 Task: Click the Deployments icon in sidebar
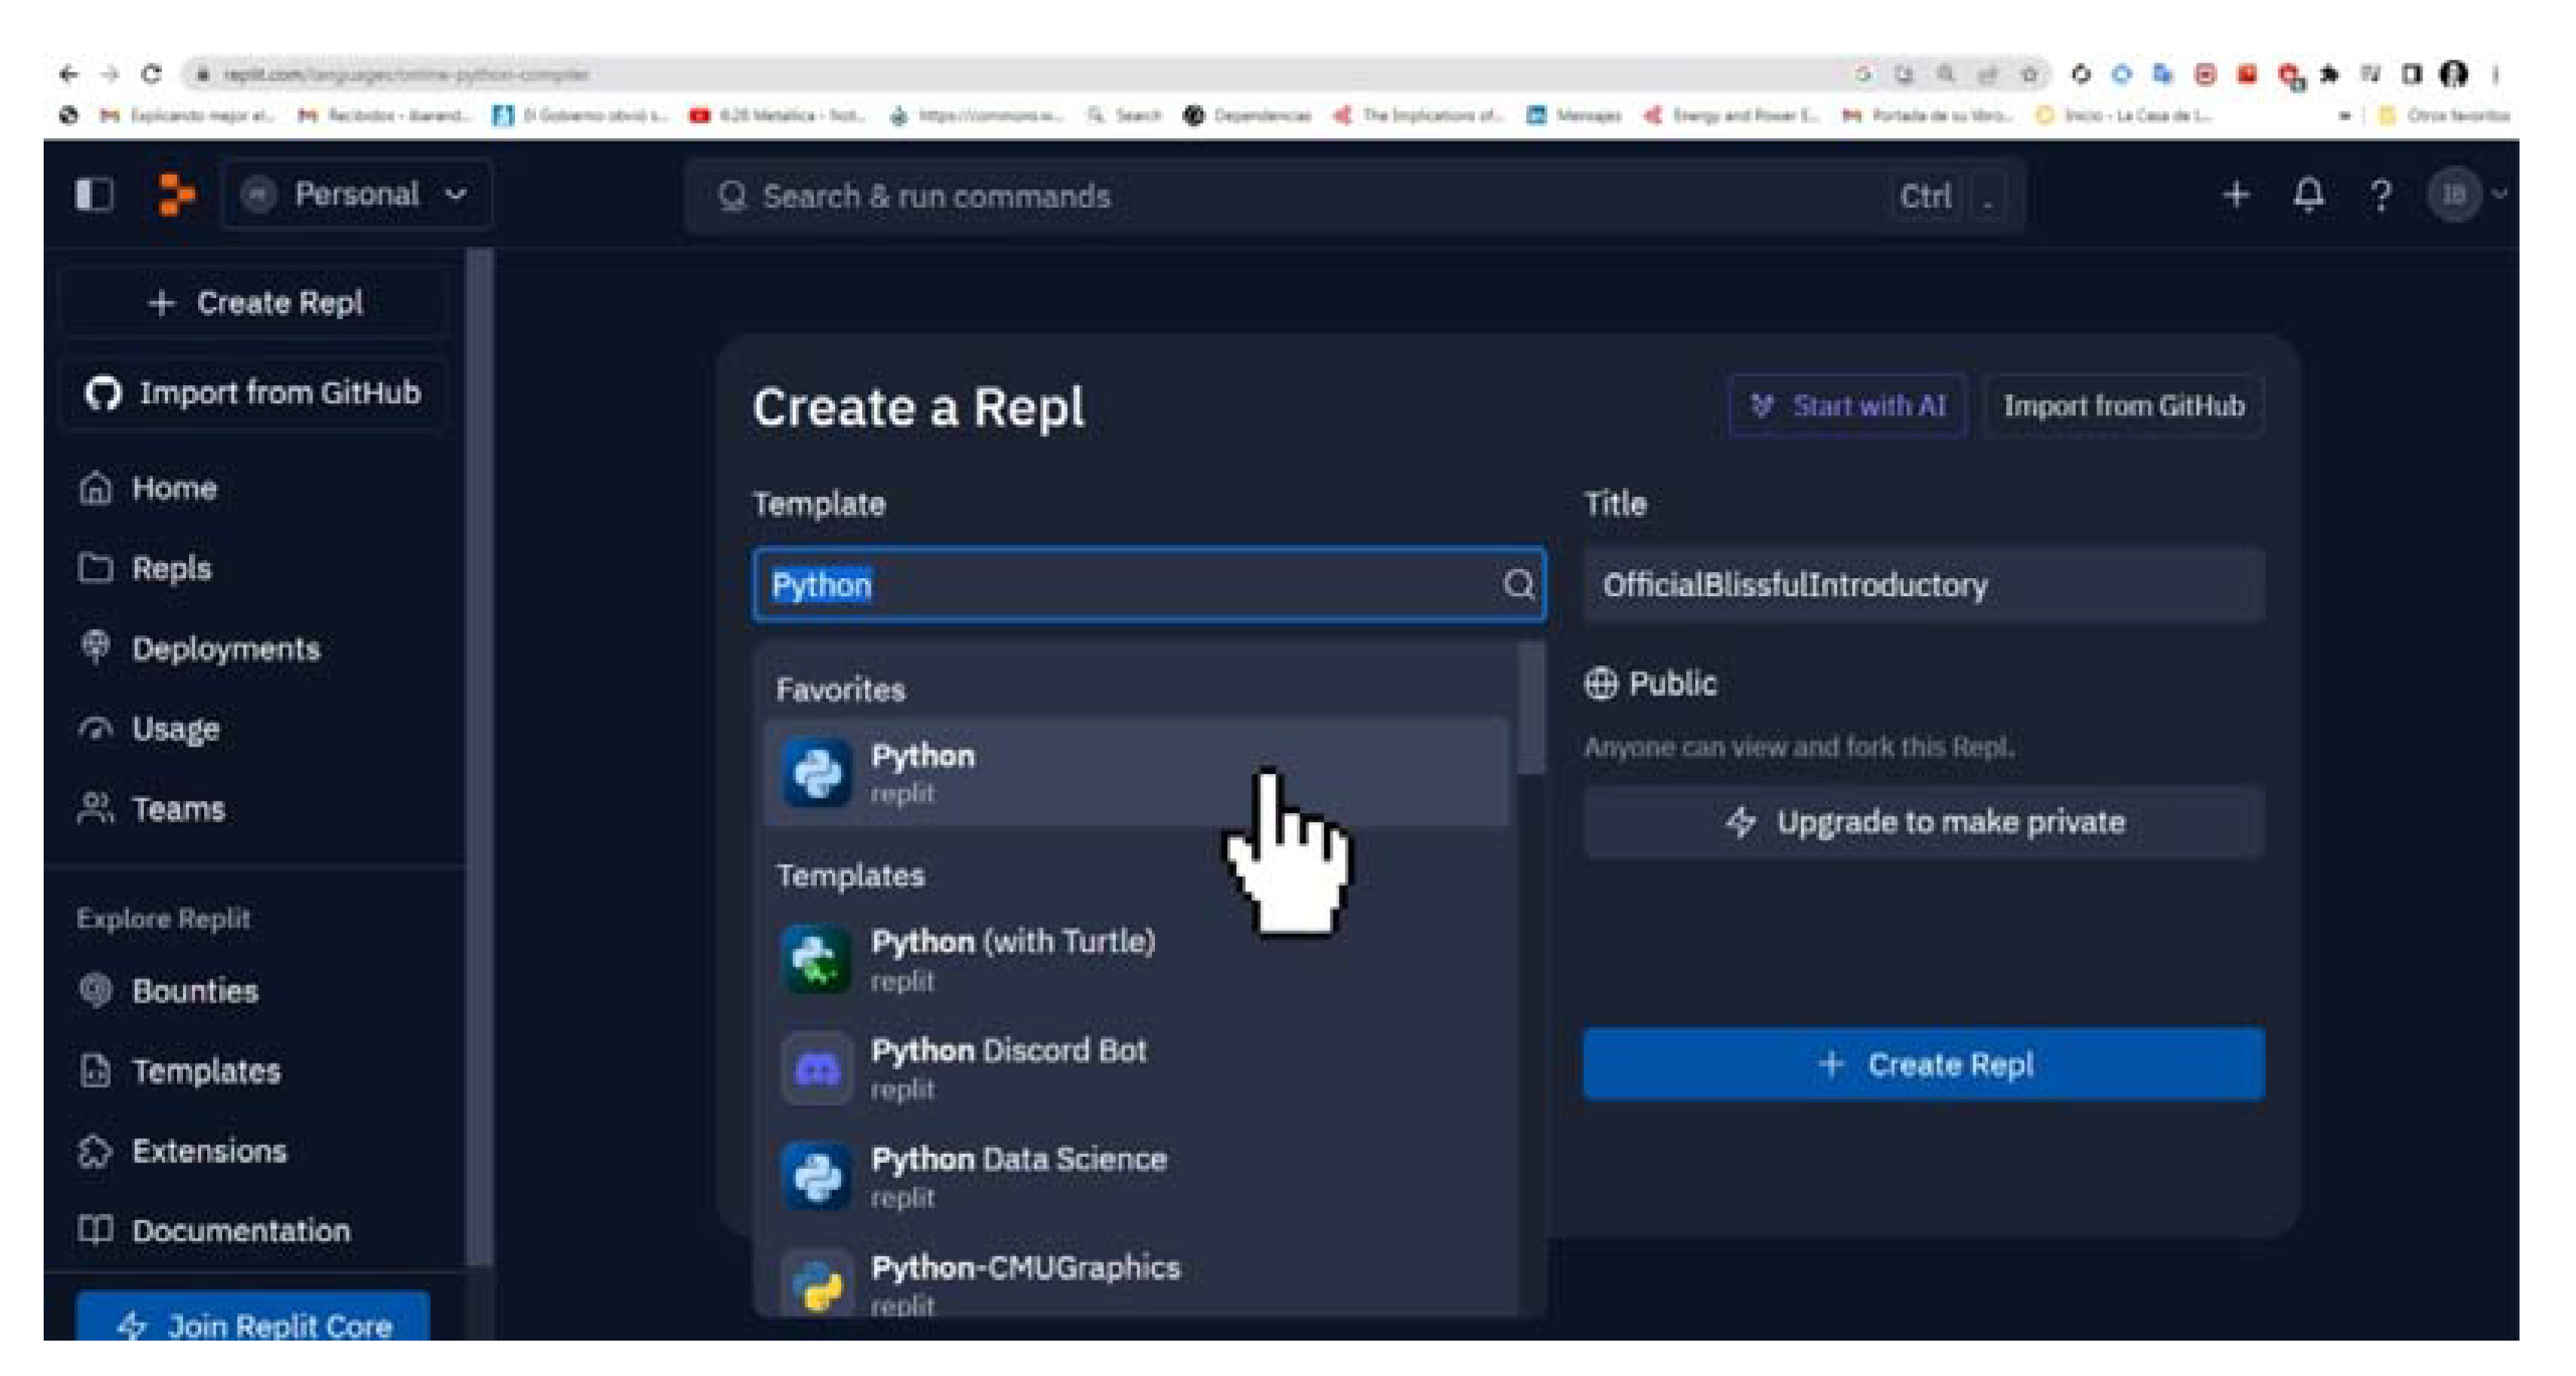click(95, 647)
